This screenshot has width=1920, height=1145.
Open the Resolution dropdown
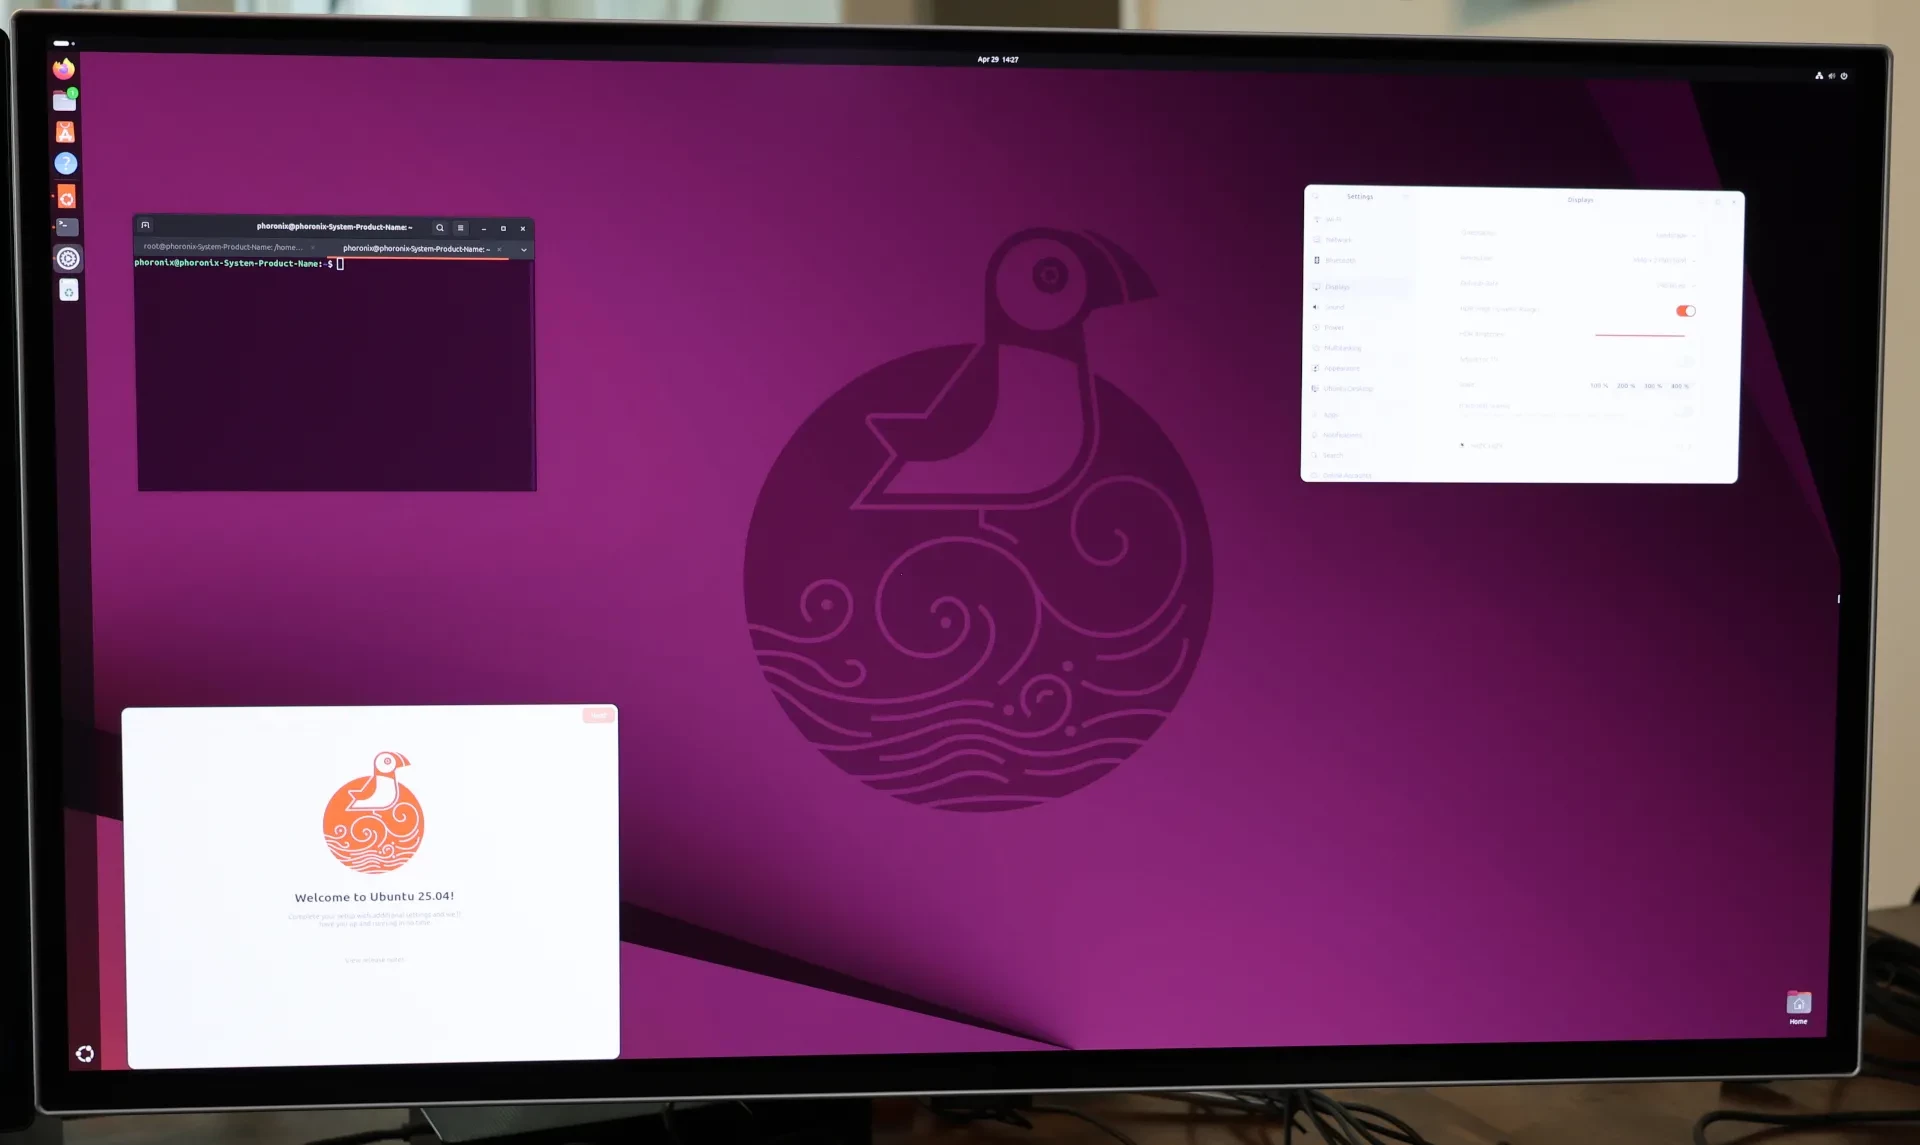[1664, 260]
